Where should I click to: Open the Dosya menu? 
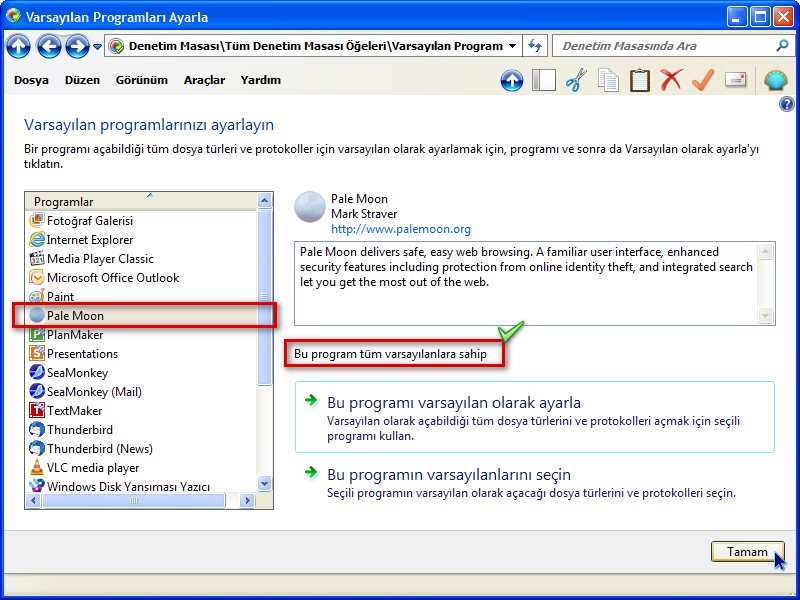click(31, 80)
